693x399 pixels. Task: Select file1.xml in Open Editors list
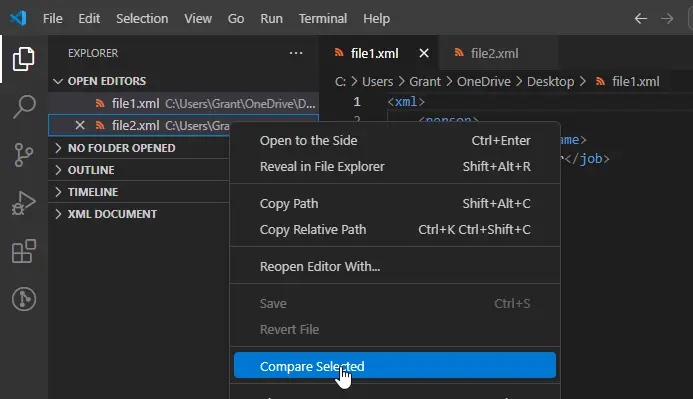tap(183, 103)
